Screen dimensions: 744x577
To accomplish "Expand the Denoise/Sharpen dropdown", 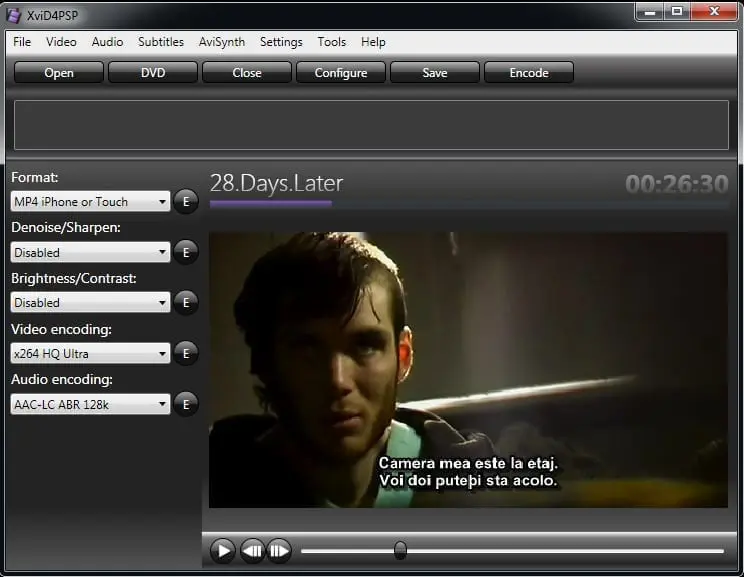I will pyautogui.click(x=90, y=252).
